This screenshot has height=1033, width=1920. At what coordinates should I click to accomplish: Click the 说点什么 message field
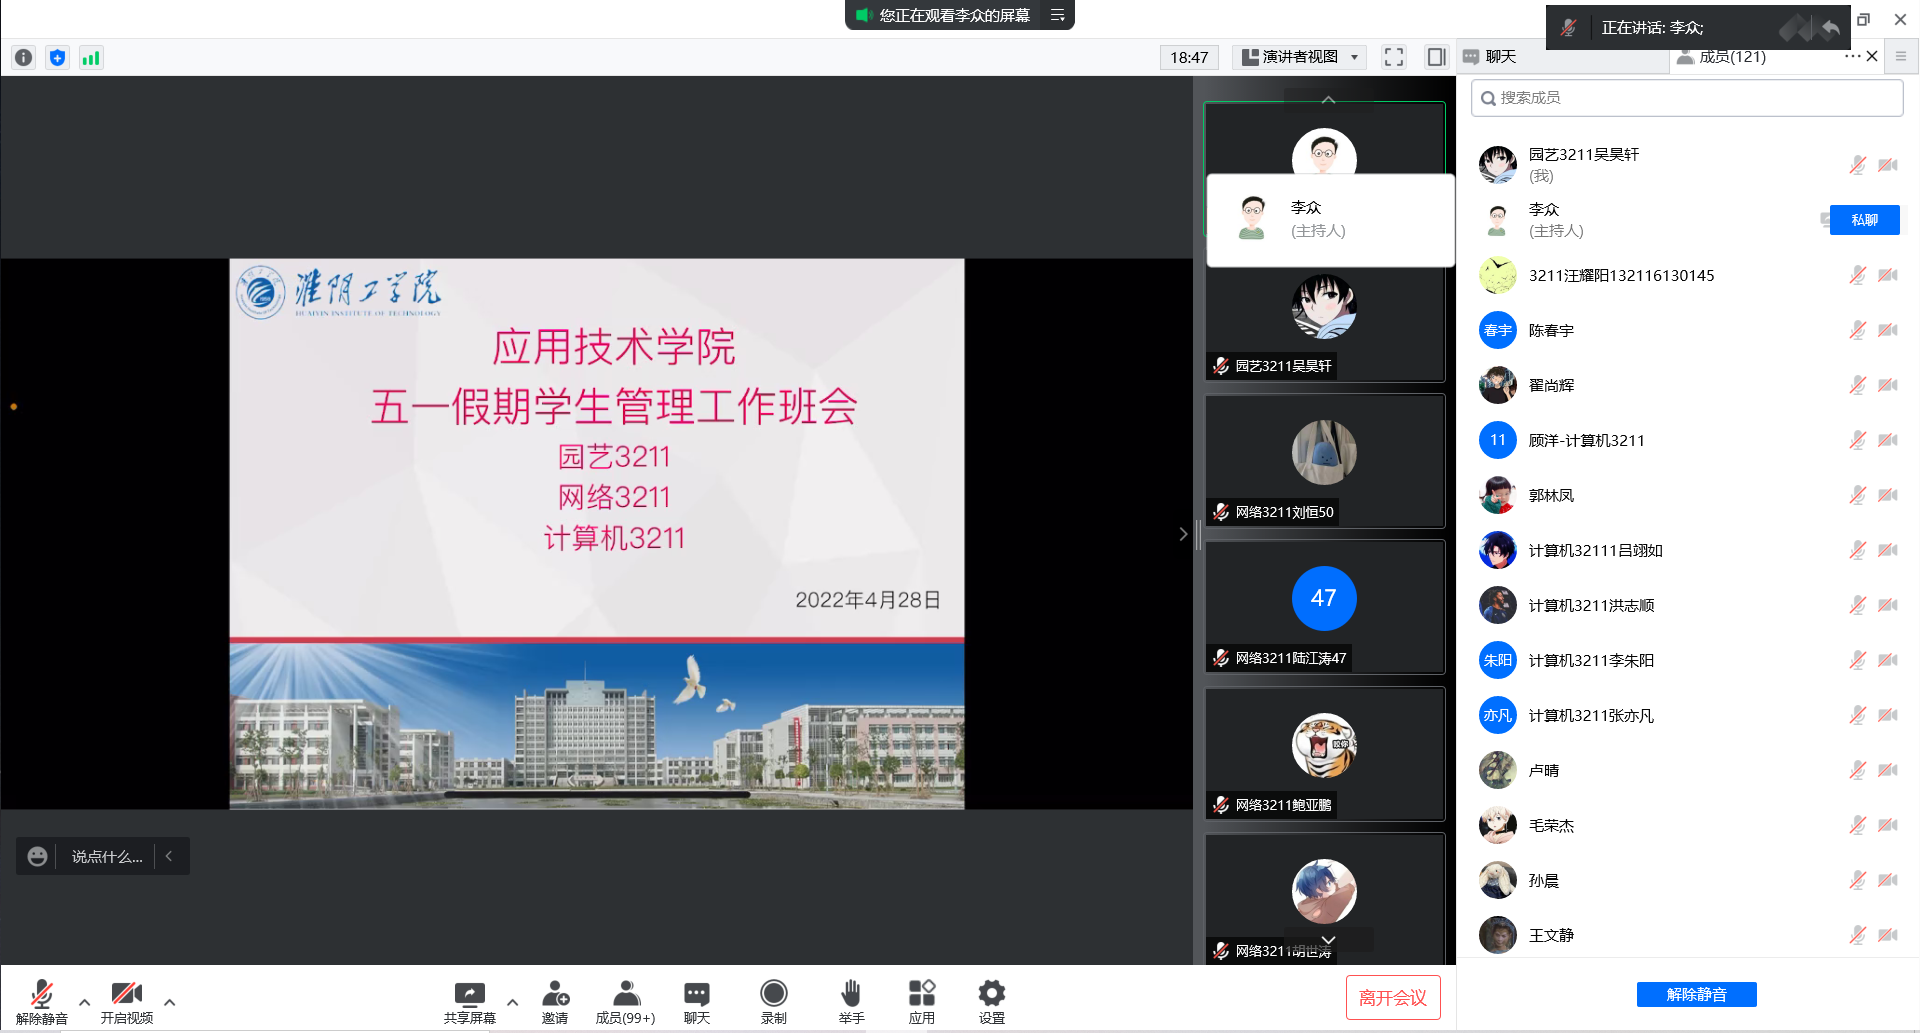(107, 856)
